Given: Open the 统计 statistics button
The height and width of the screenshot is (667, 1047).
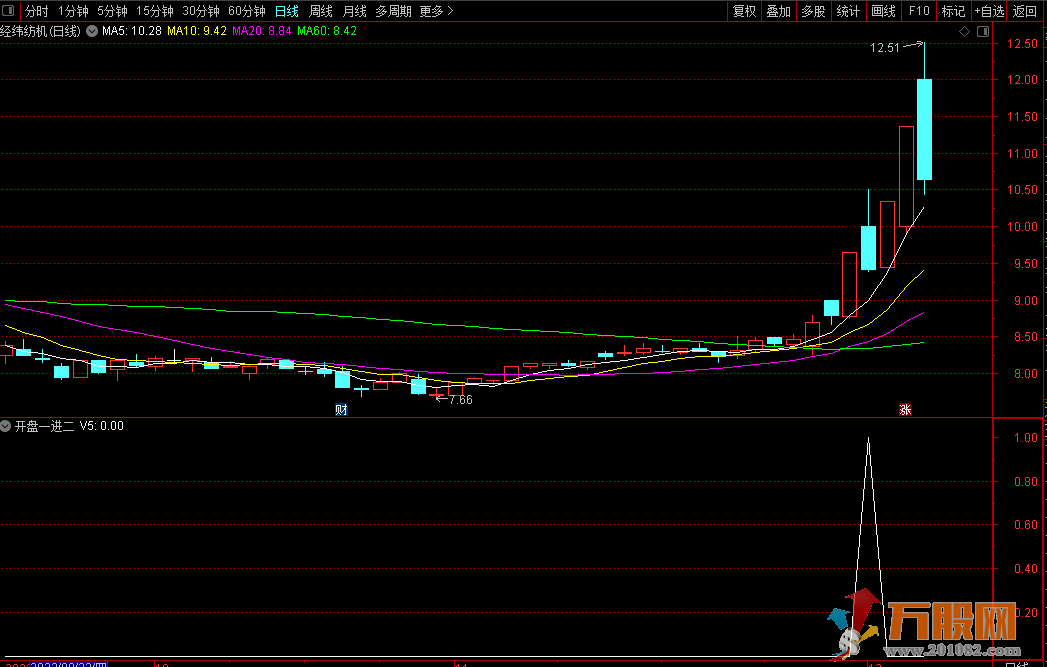Looking at the screenshot, I should 848,11.
